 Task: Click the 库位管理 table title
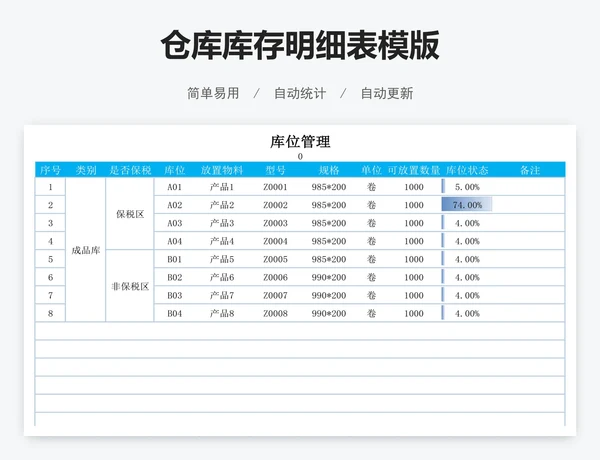[300, 142]
